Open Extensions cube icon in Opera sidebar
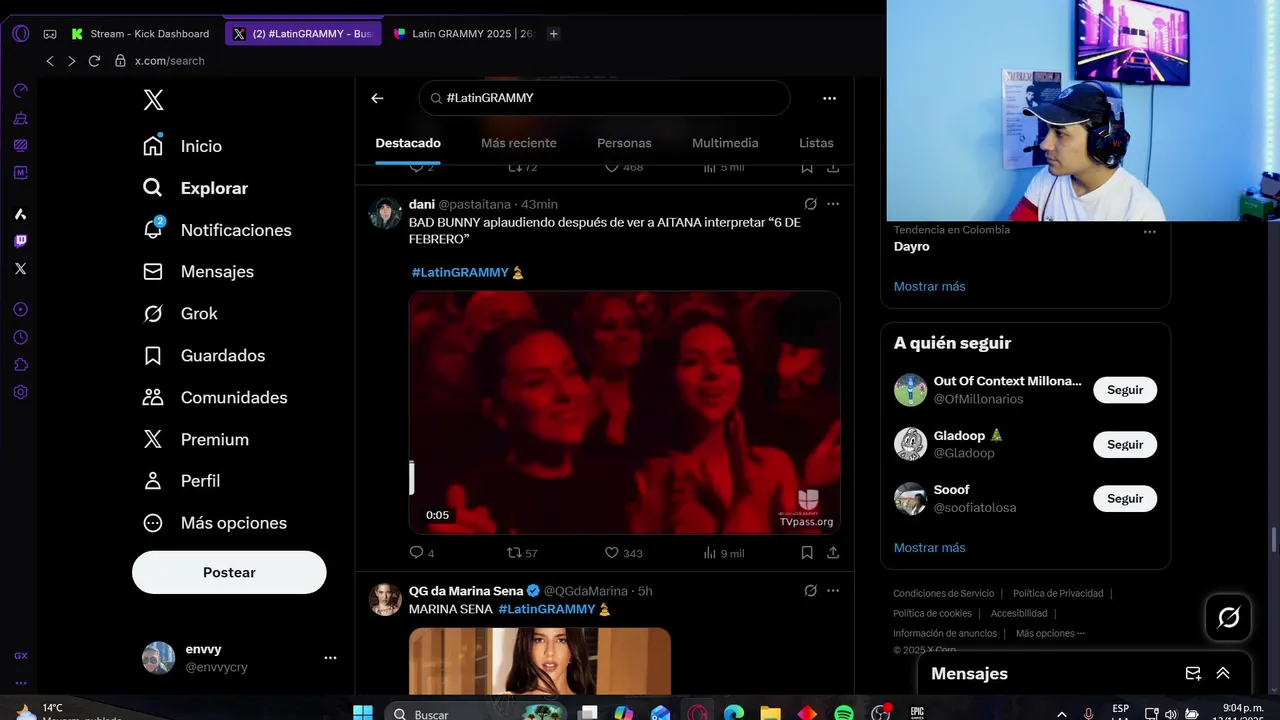This screenshot has height=720, width=1280. [x=20, y=365]
